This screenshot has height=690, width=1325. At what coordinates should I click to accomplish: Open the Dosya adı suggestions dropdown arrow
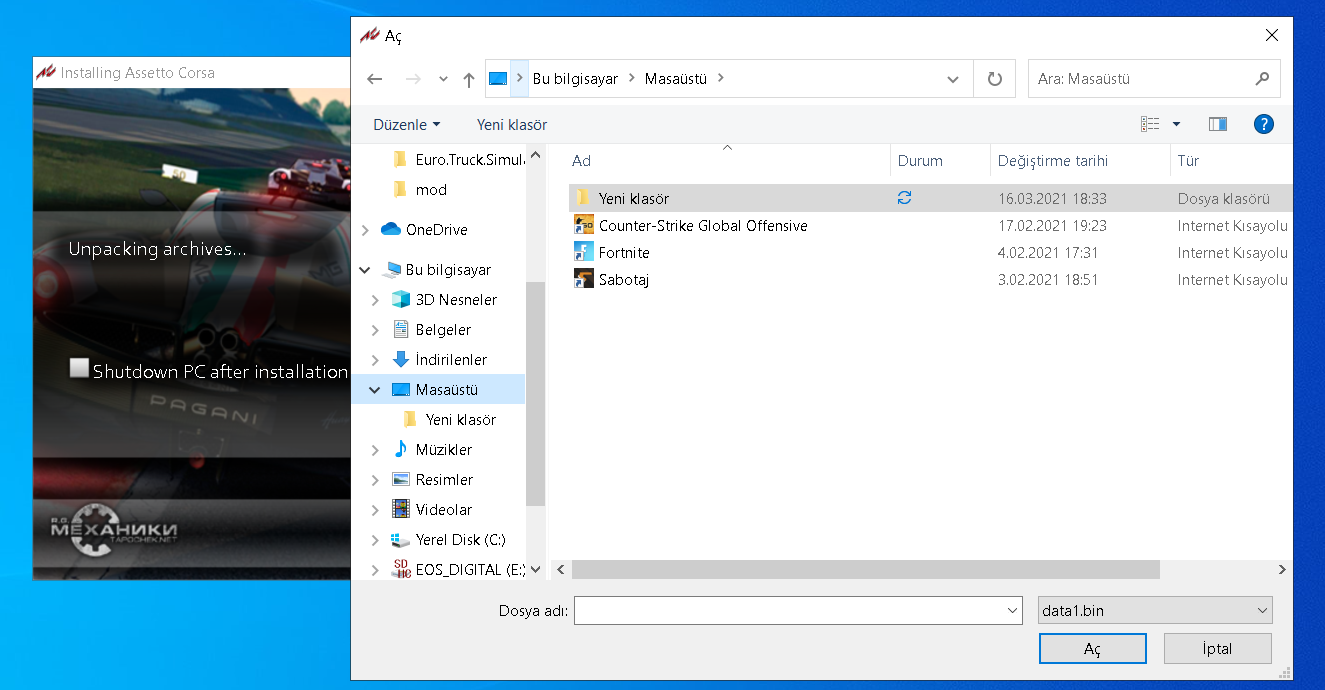click(1012, 610)
